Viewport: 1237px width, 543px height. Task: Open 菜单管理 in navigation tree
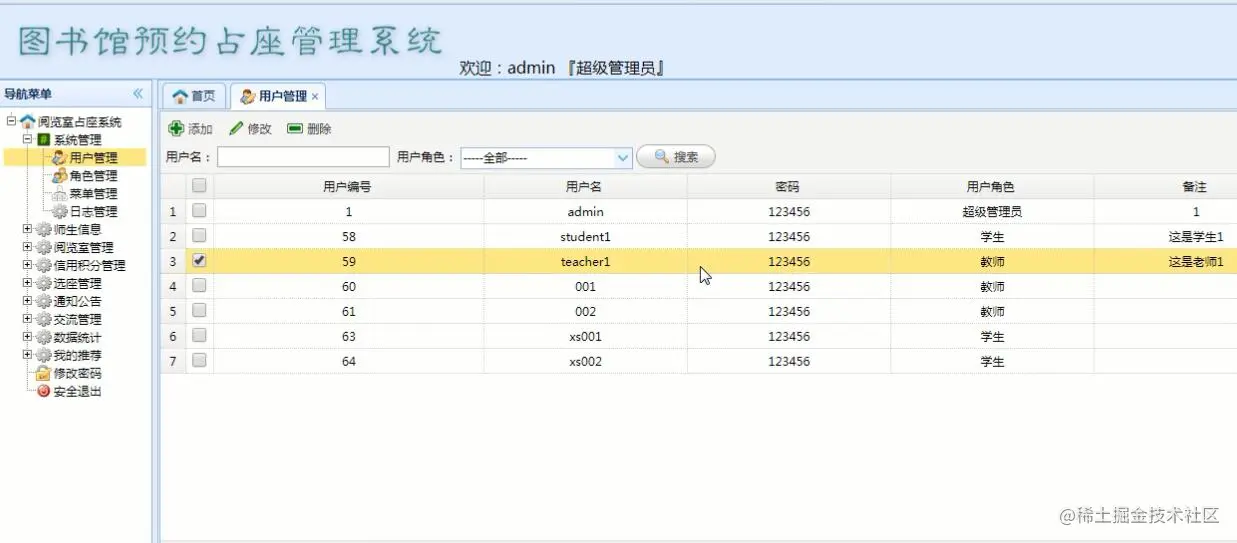pos(93,194)
